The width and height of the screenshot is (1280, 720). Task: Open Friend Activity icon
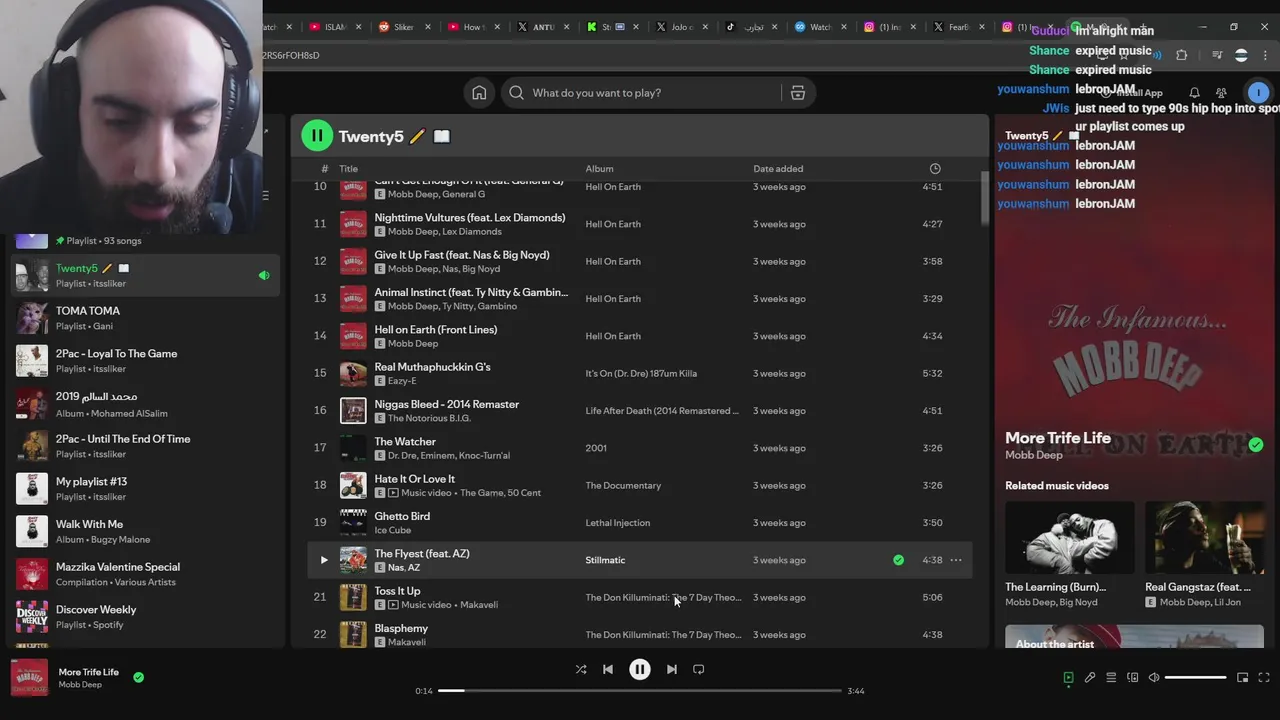click(1221, 93)
